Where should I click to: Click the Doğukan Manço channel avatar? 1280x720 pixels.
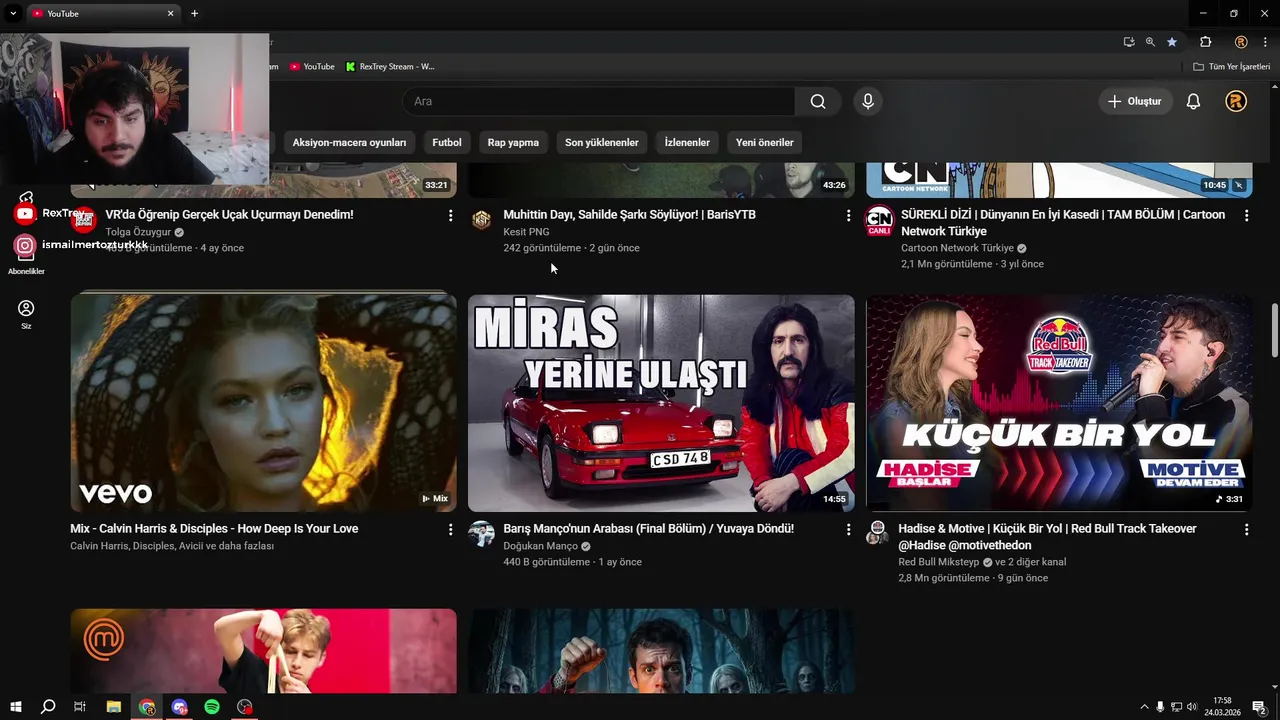point(482,533)
